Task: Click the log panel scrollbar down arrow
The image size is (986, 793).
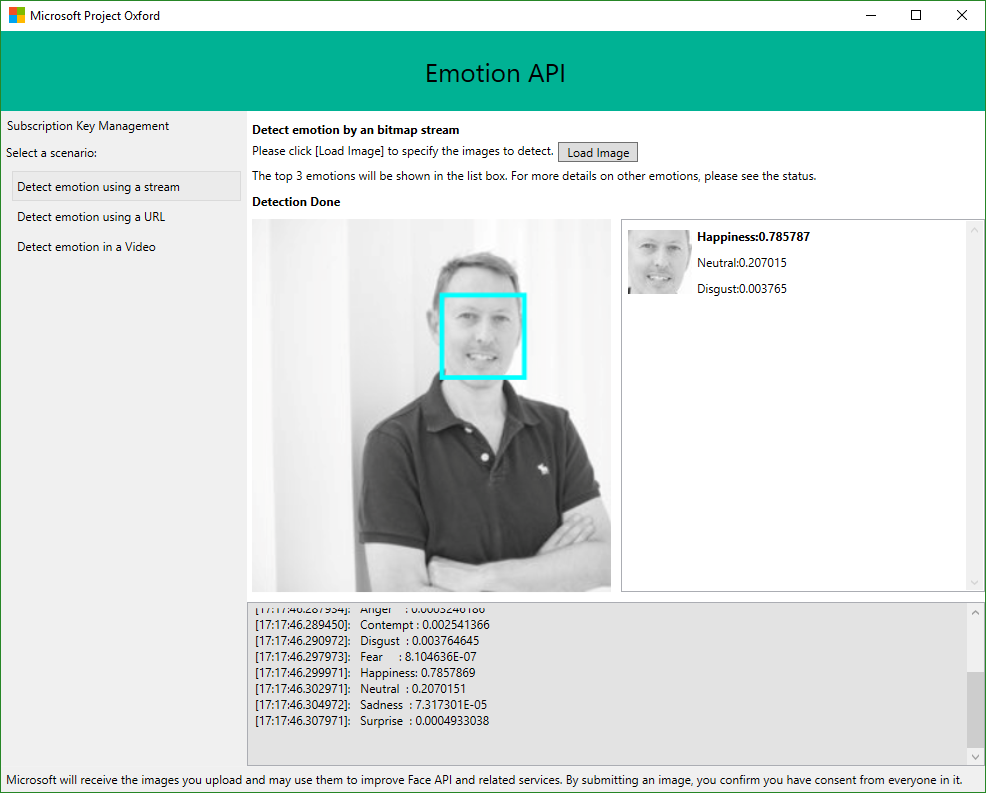Action: pos(975,756)
